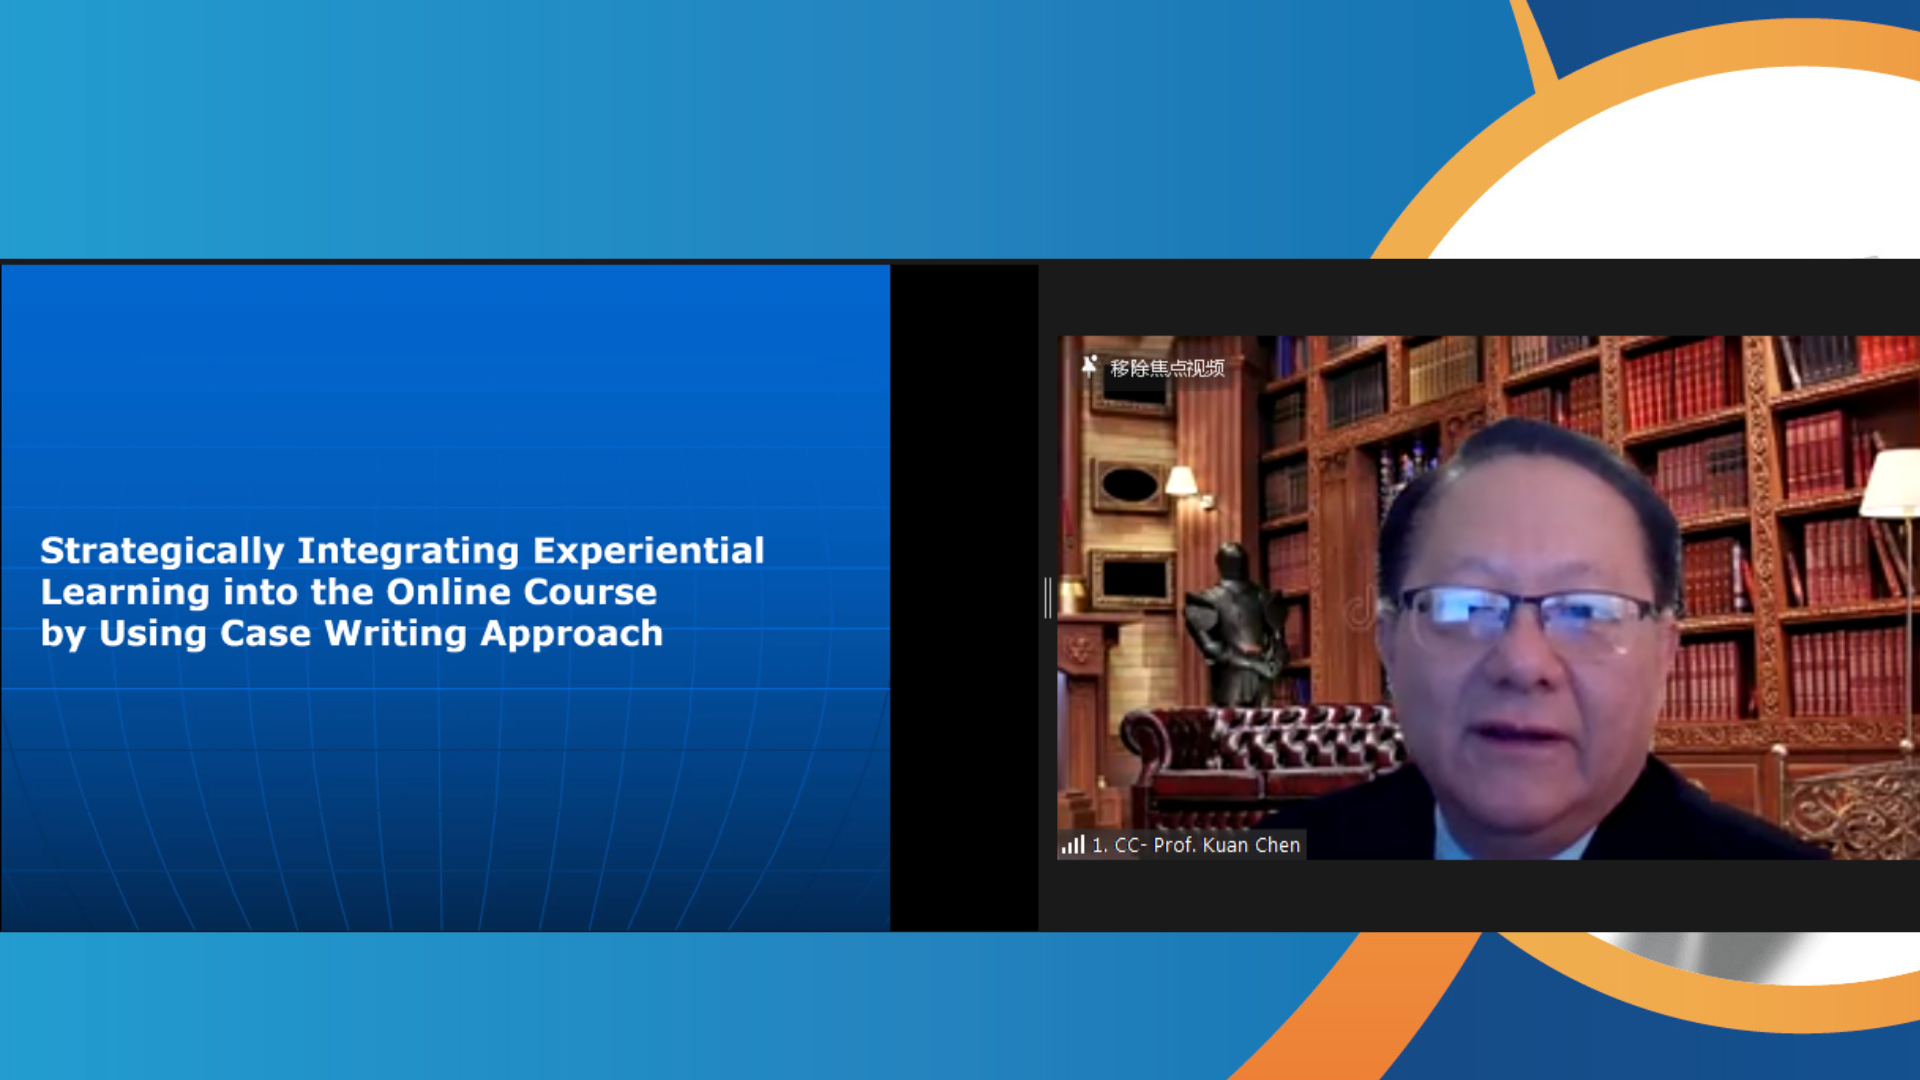Click the speaker's webcam video feed
Image resolution: width=1920 pixels, height=1080 pixels.
[x=1488, y=597]
